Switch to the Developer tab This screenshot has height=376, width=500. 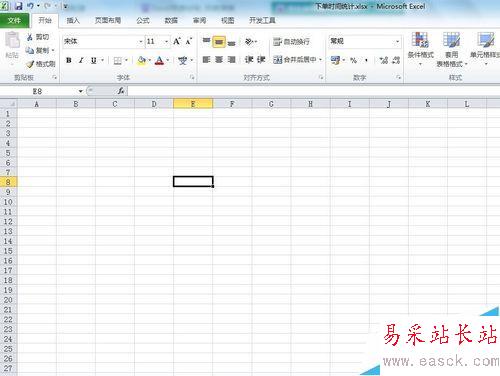point(262,21)
